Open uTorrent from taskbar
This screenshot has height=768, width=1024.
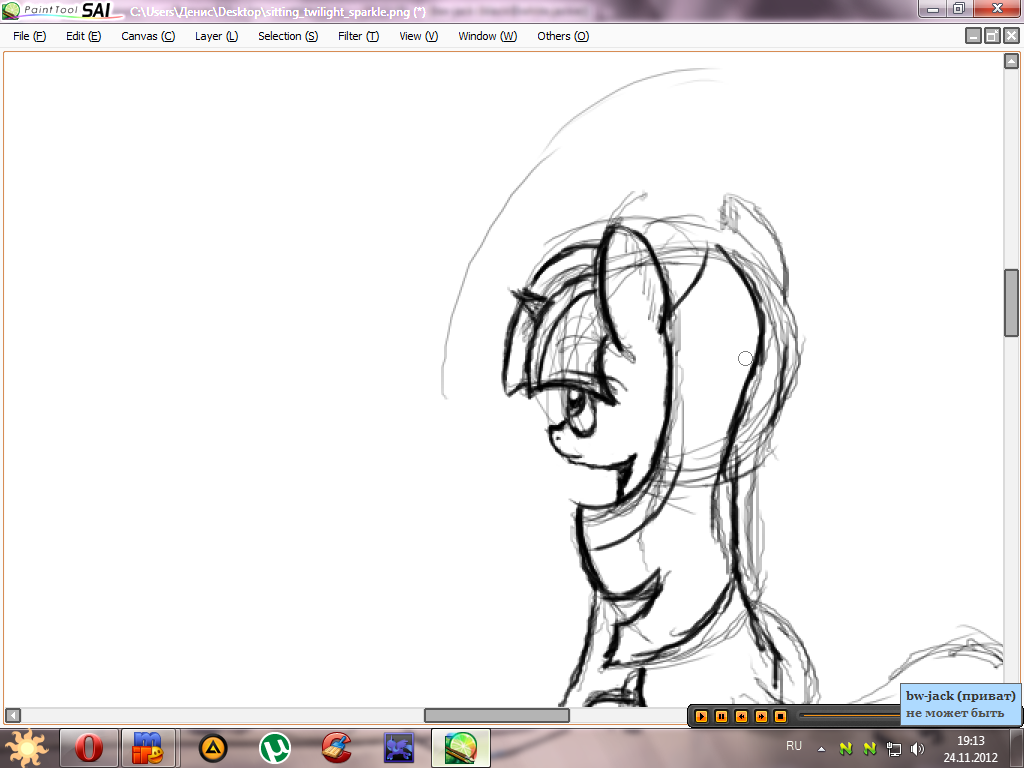pos(275,748)
